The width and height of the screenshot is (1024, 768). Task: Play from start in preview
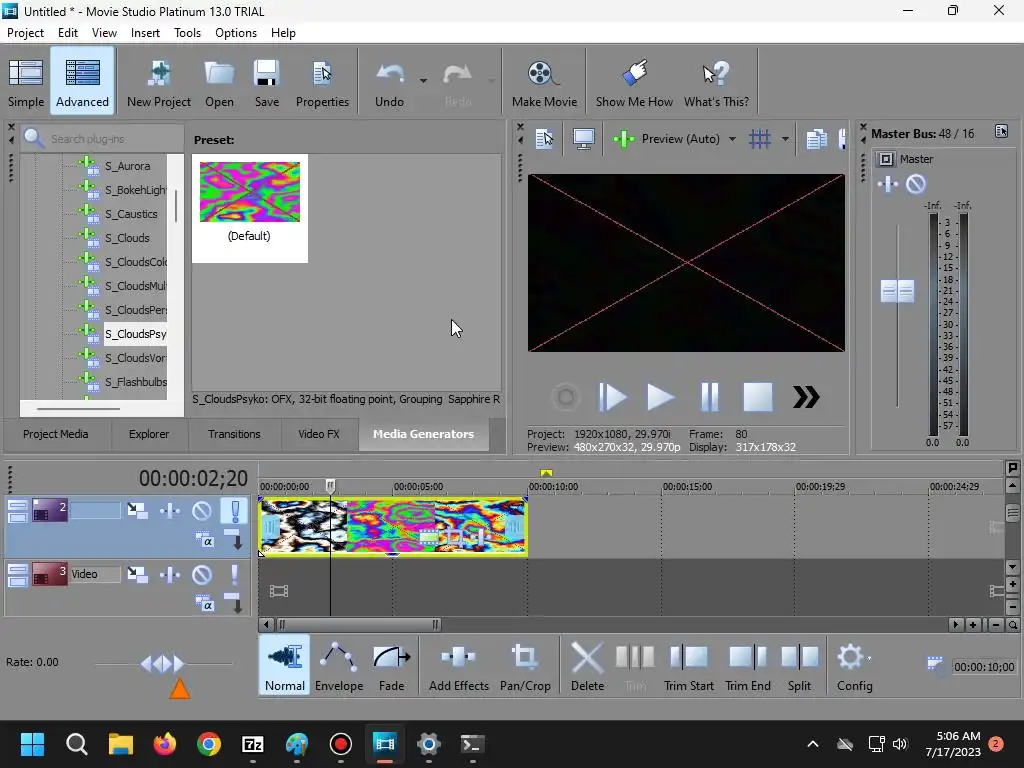(612, 396)
